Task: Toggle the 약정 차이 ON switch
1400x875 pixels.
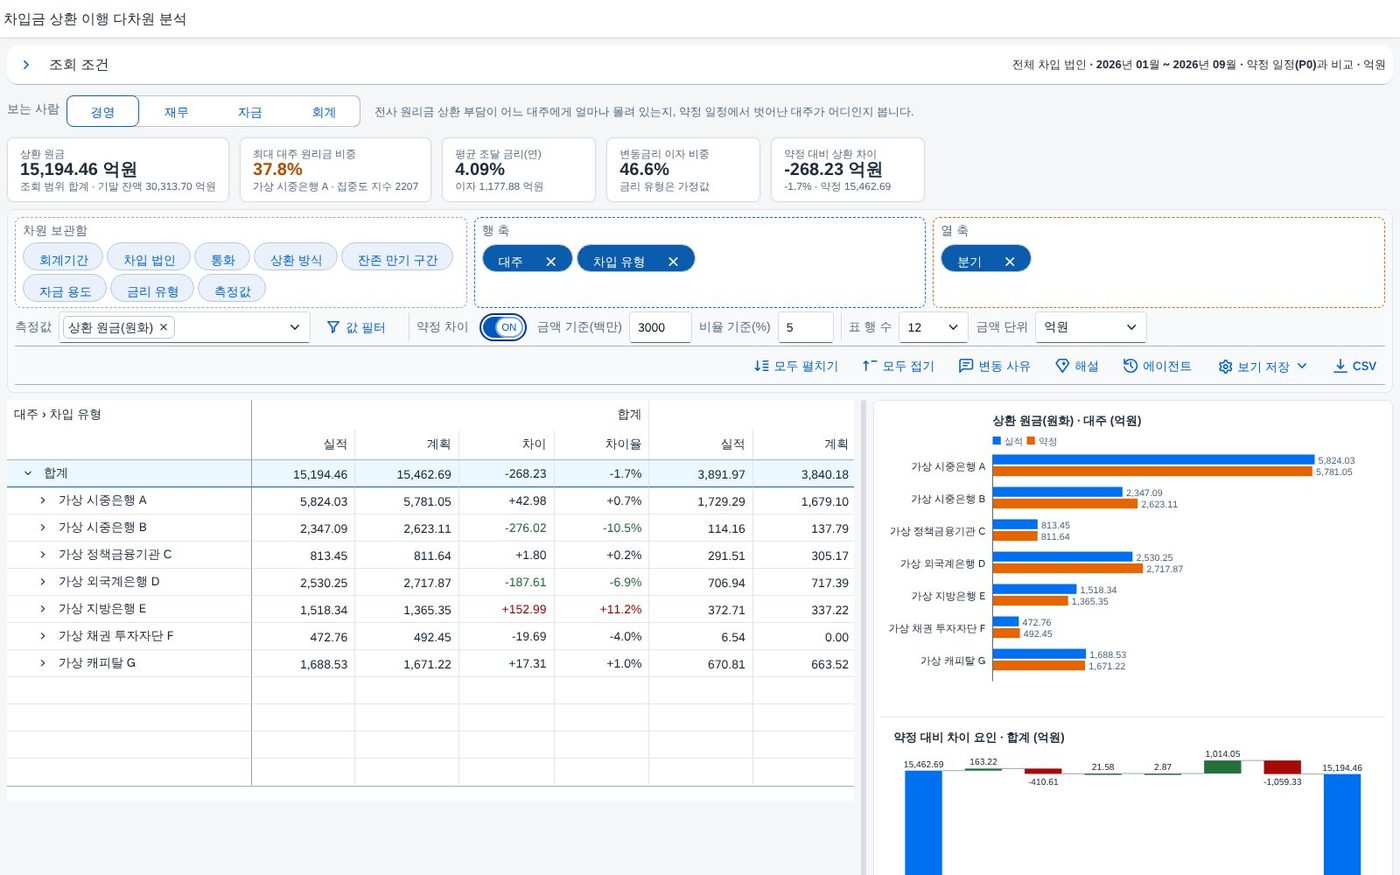Action: tap(503, 327)
